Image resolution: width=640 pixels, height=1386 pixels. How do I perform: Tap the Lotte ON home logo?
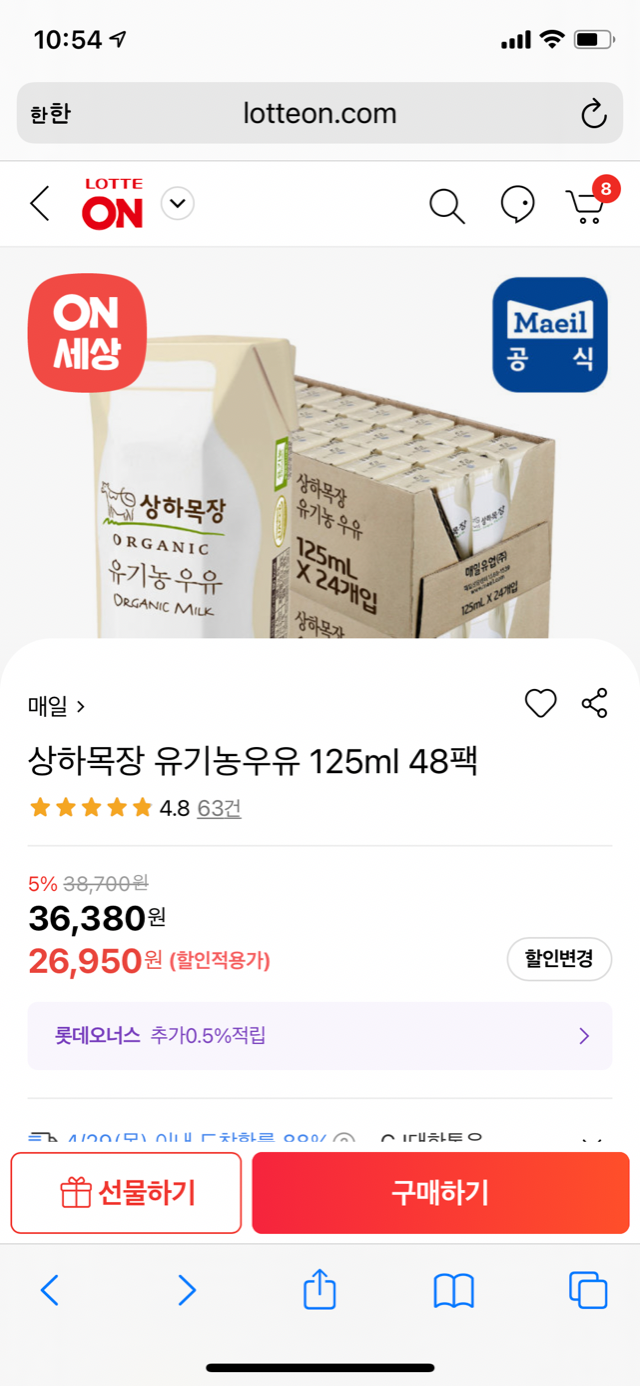tap(113, 204)
